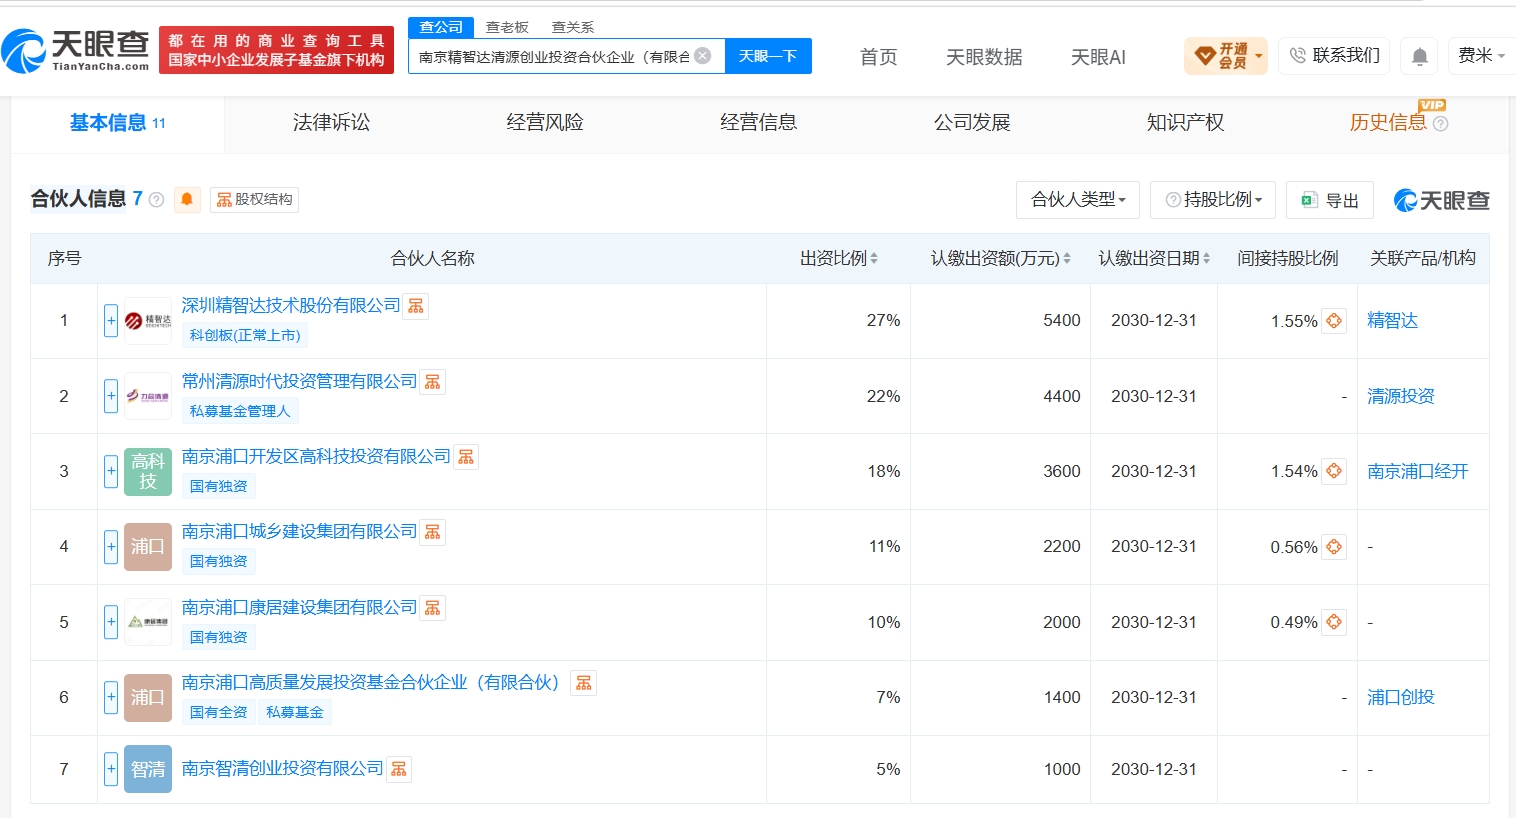The width and height of the screenshot is (1516, 818).
Task: Switch to 基本信息 tab
Action: [118, 123]
